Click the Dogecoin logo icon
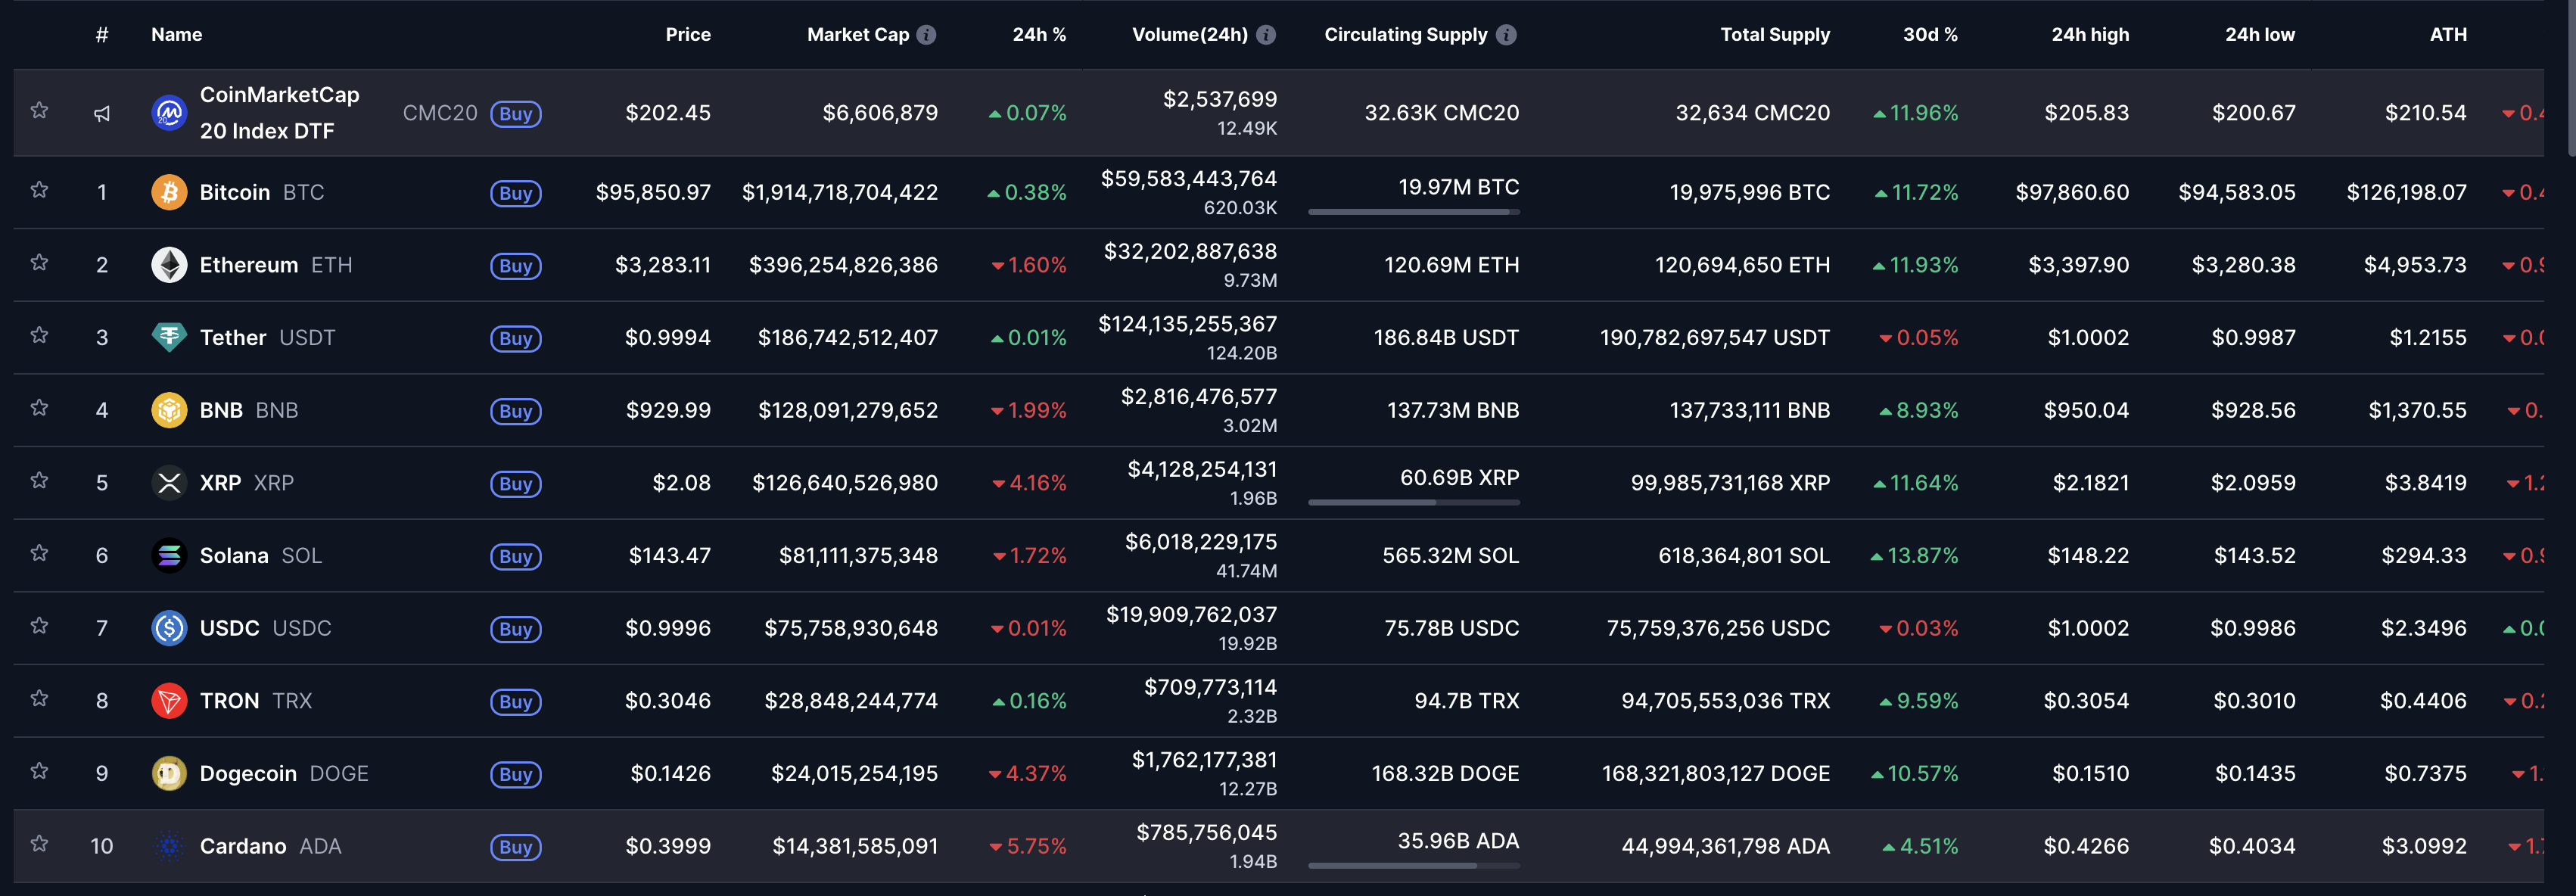The height and width of the screenshot is (896, 2576). [169, 773]
